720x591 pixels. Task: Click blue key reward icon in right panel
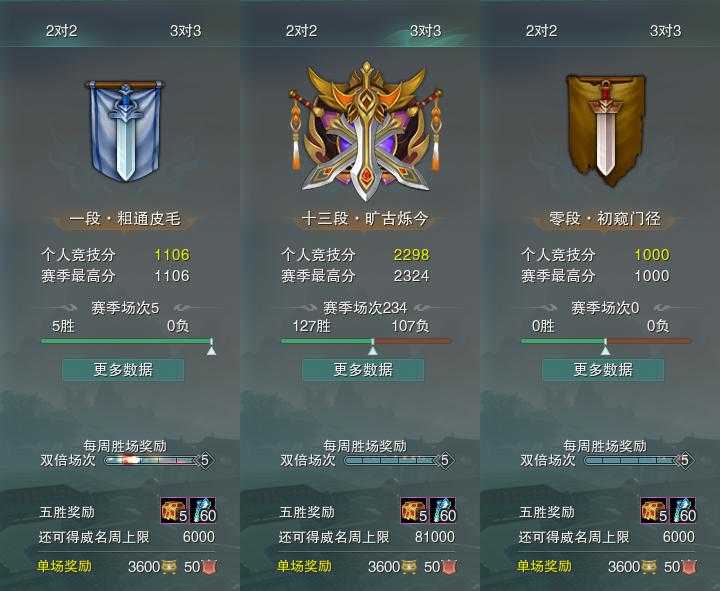click(683, 511)
